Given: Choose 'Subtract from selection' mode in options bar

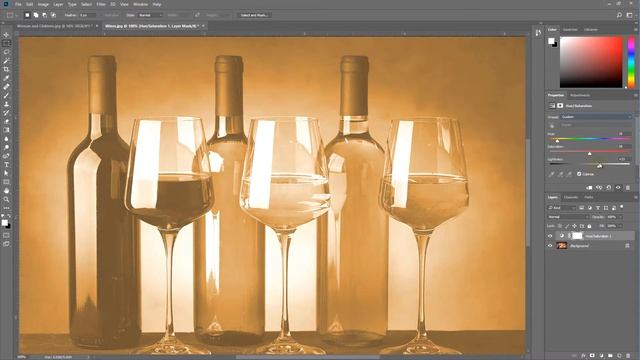Looking at the screenshot, I should [44, 15].
